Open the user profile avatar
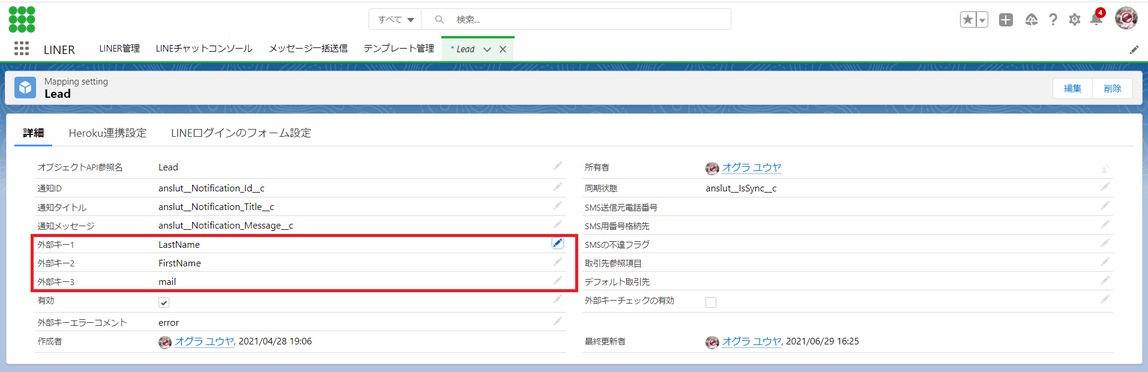The width and height of the screenshot is (1148, 372). [1125, 19]
